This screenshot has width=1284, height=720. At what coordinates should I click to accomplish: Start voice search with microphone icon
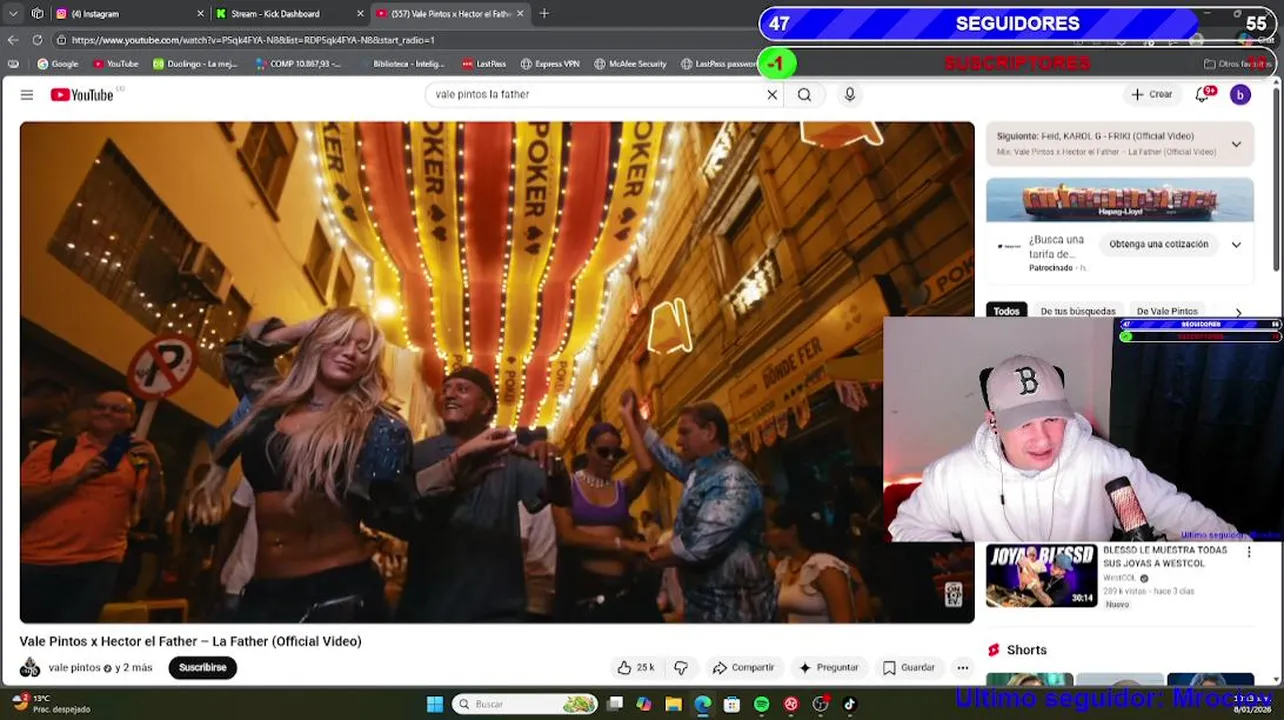849,95
